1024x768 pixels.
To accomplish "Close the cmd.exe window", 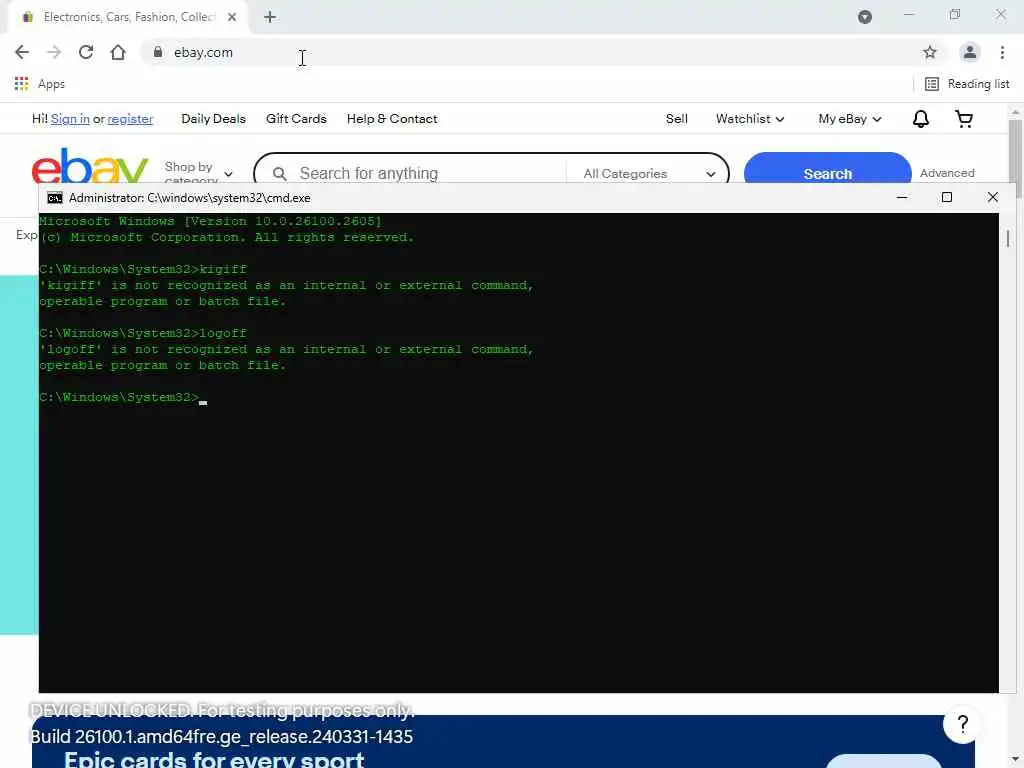I will (992, 197).
